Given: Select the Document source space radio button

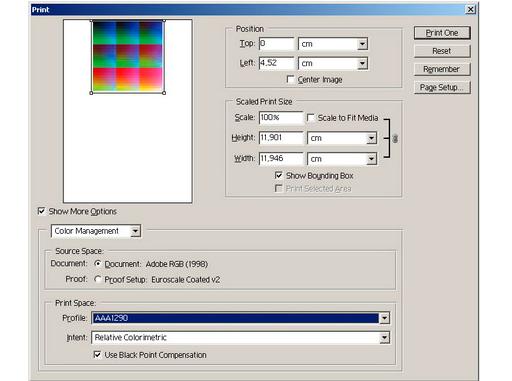Looking at the screenshot, I should [98, 264].
